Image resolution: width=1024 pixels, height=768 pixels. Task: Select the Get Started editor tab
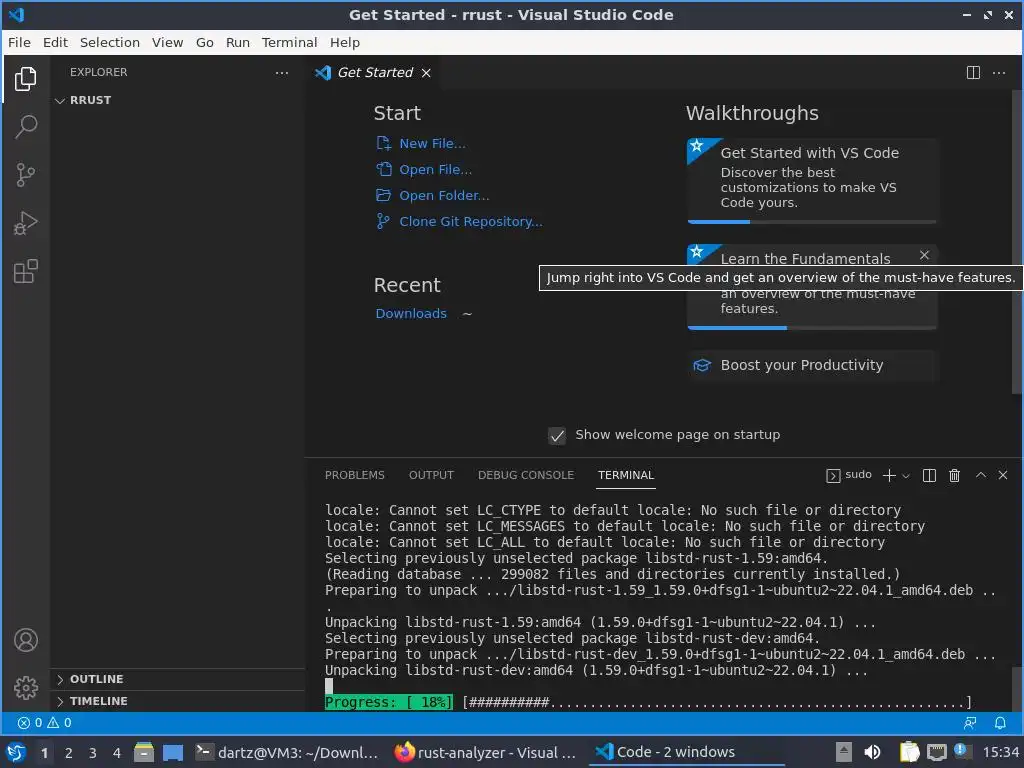(x=373, y=72)
